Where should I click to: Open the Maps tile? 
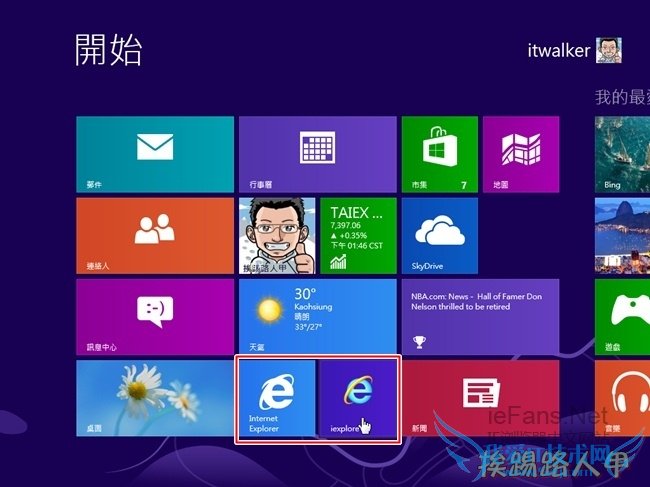tap(521, 154)
